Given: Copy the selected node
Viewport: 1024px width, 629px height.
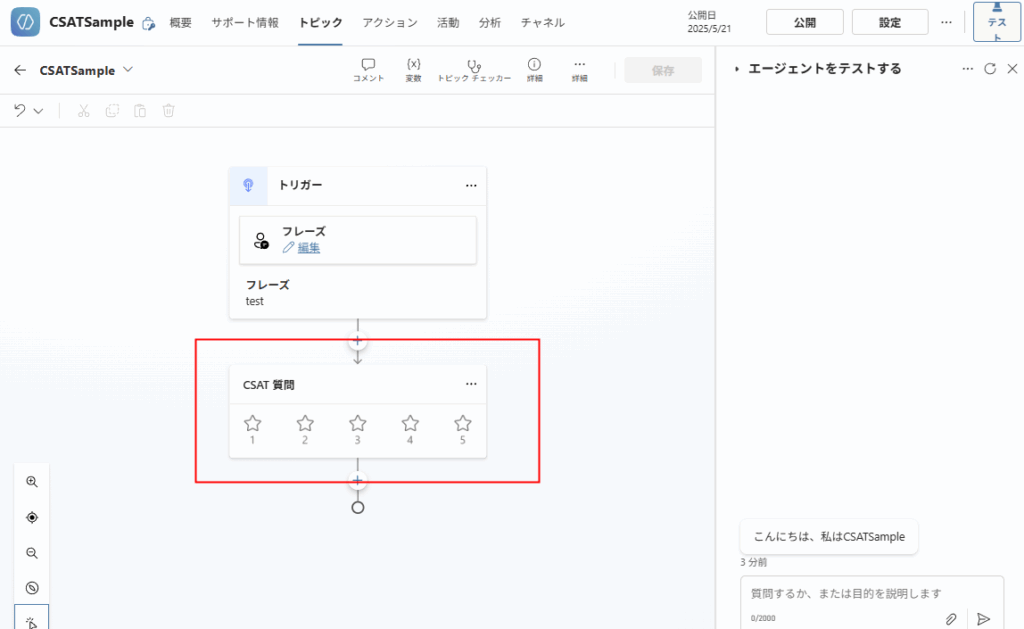Looking at the screenshot, I should pos(112,111).
